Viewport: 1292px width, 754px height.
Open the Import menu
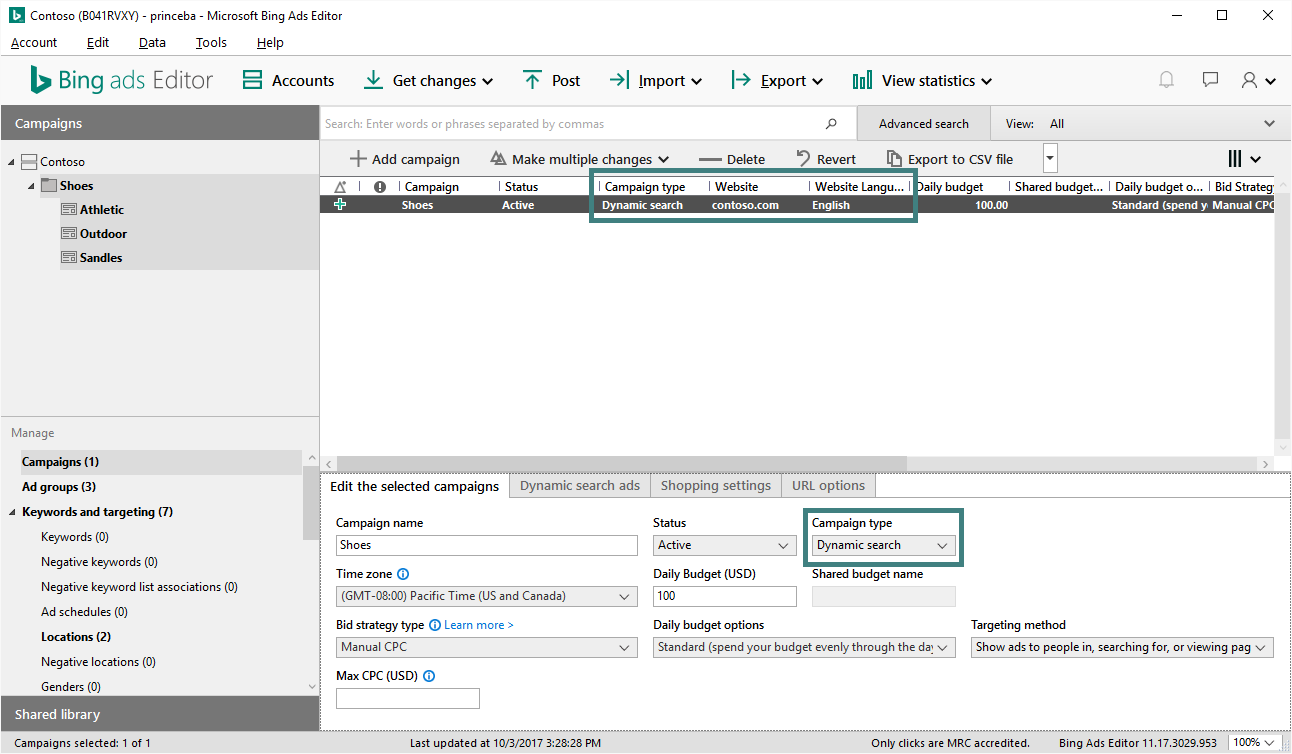(655, 81)
